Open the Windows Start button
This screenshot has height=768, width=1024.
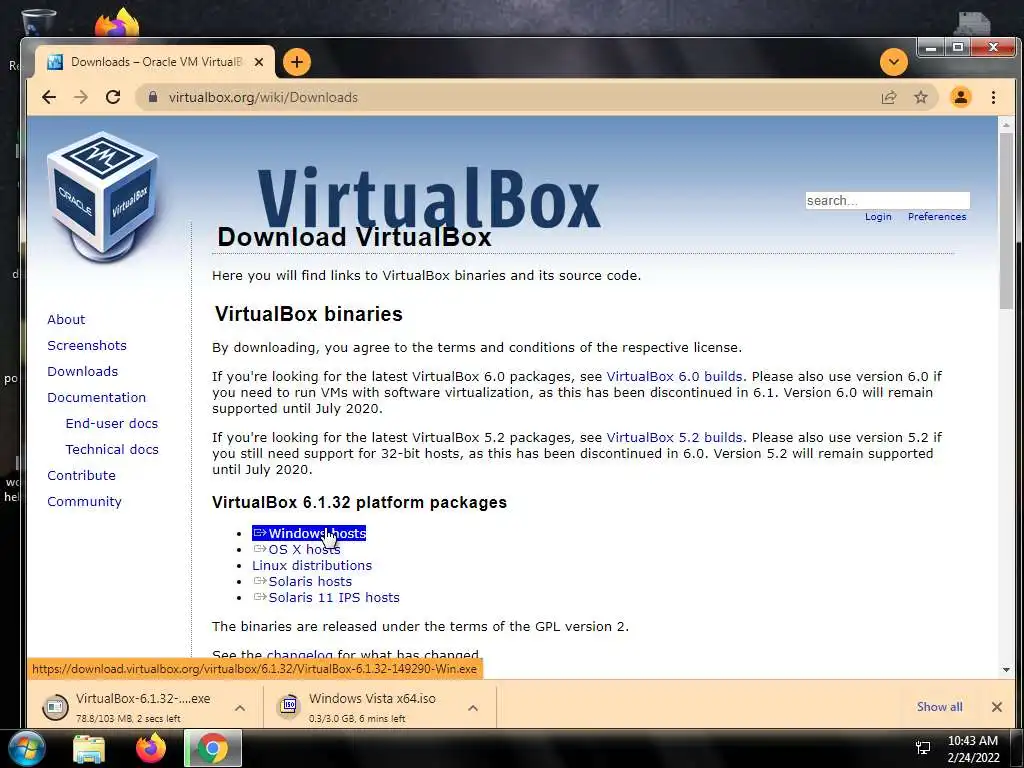26,748
